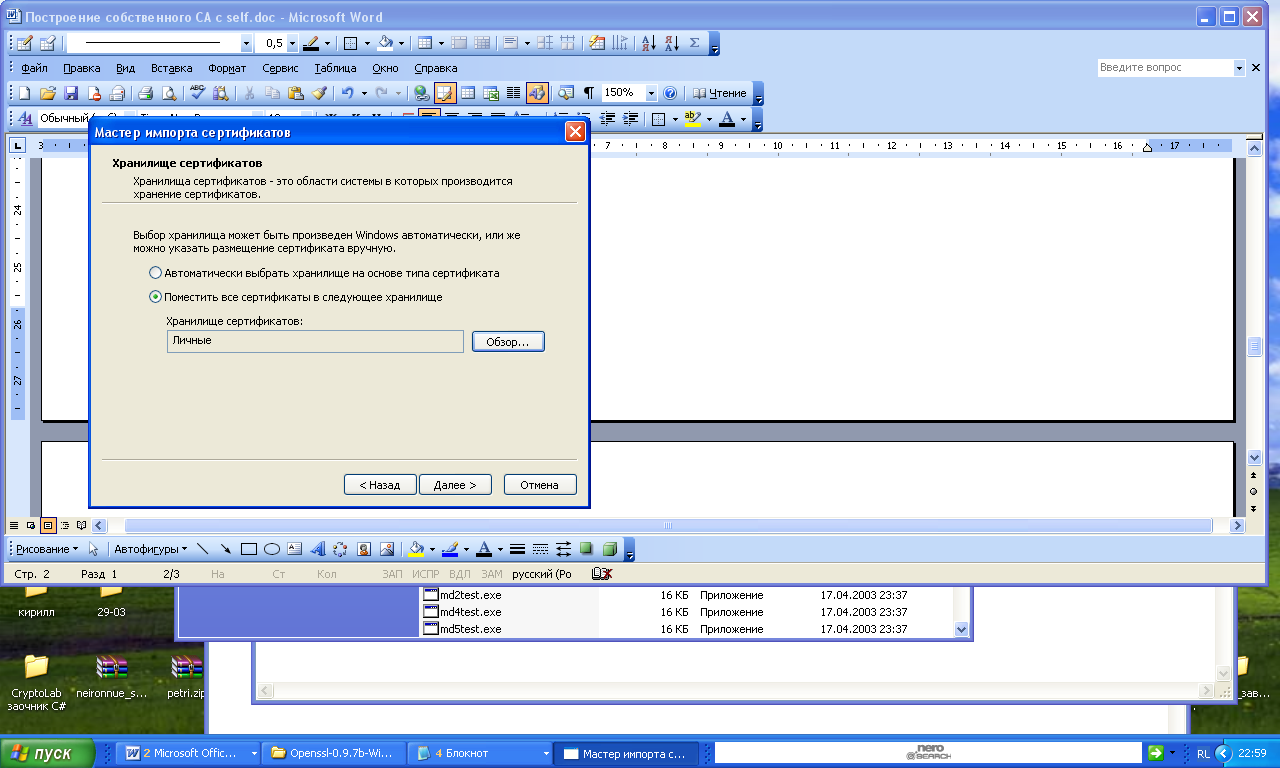Click the Insert Clip Art icon
This screenshot has height=768, width=1280.
tap(363, 549)
